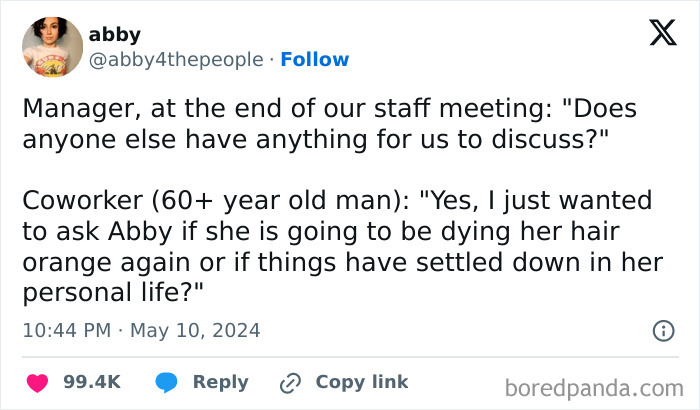
Task: Click the paragraph starting with Manager
Action: 329,124
